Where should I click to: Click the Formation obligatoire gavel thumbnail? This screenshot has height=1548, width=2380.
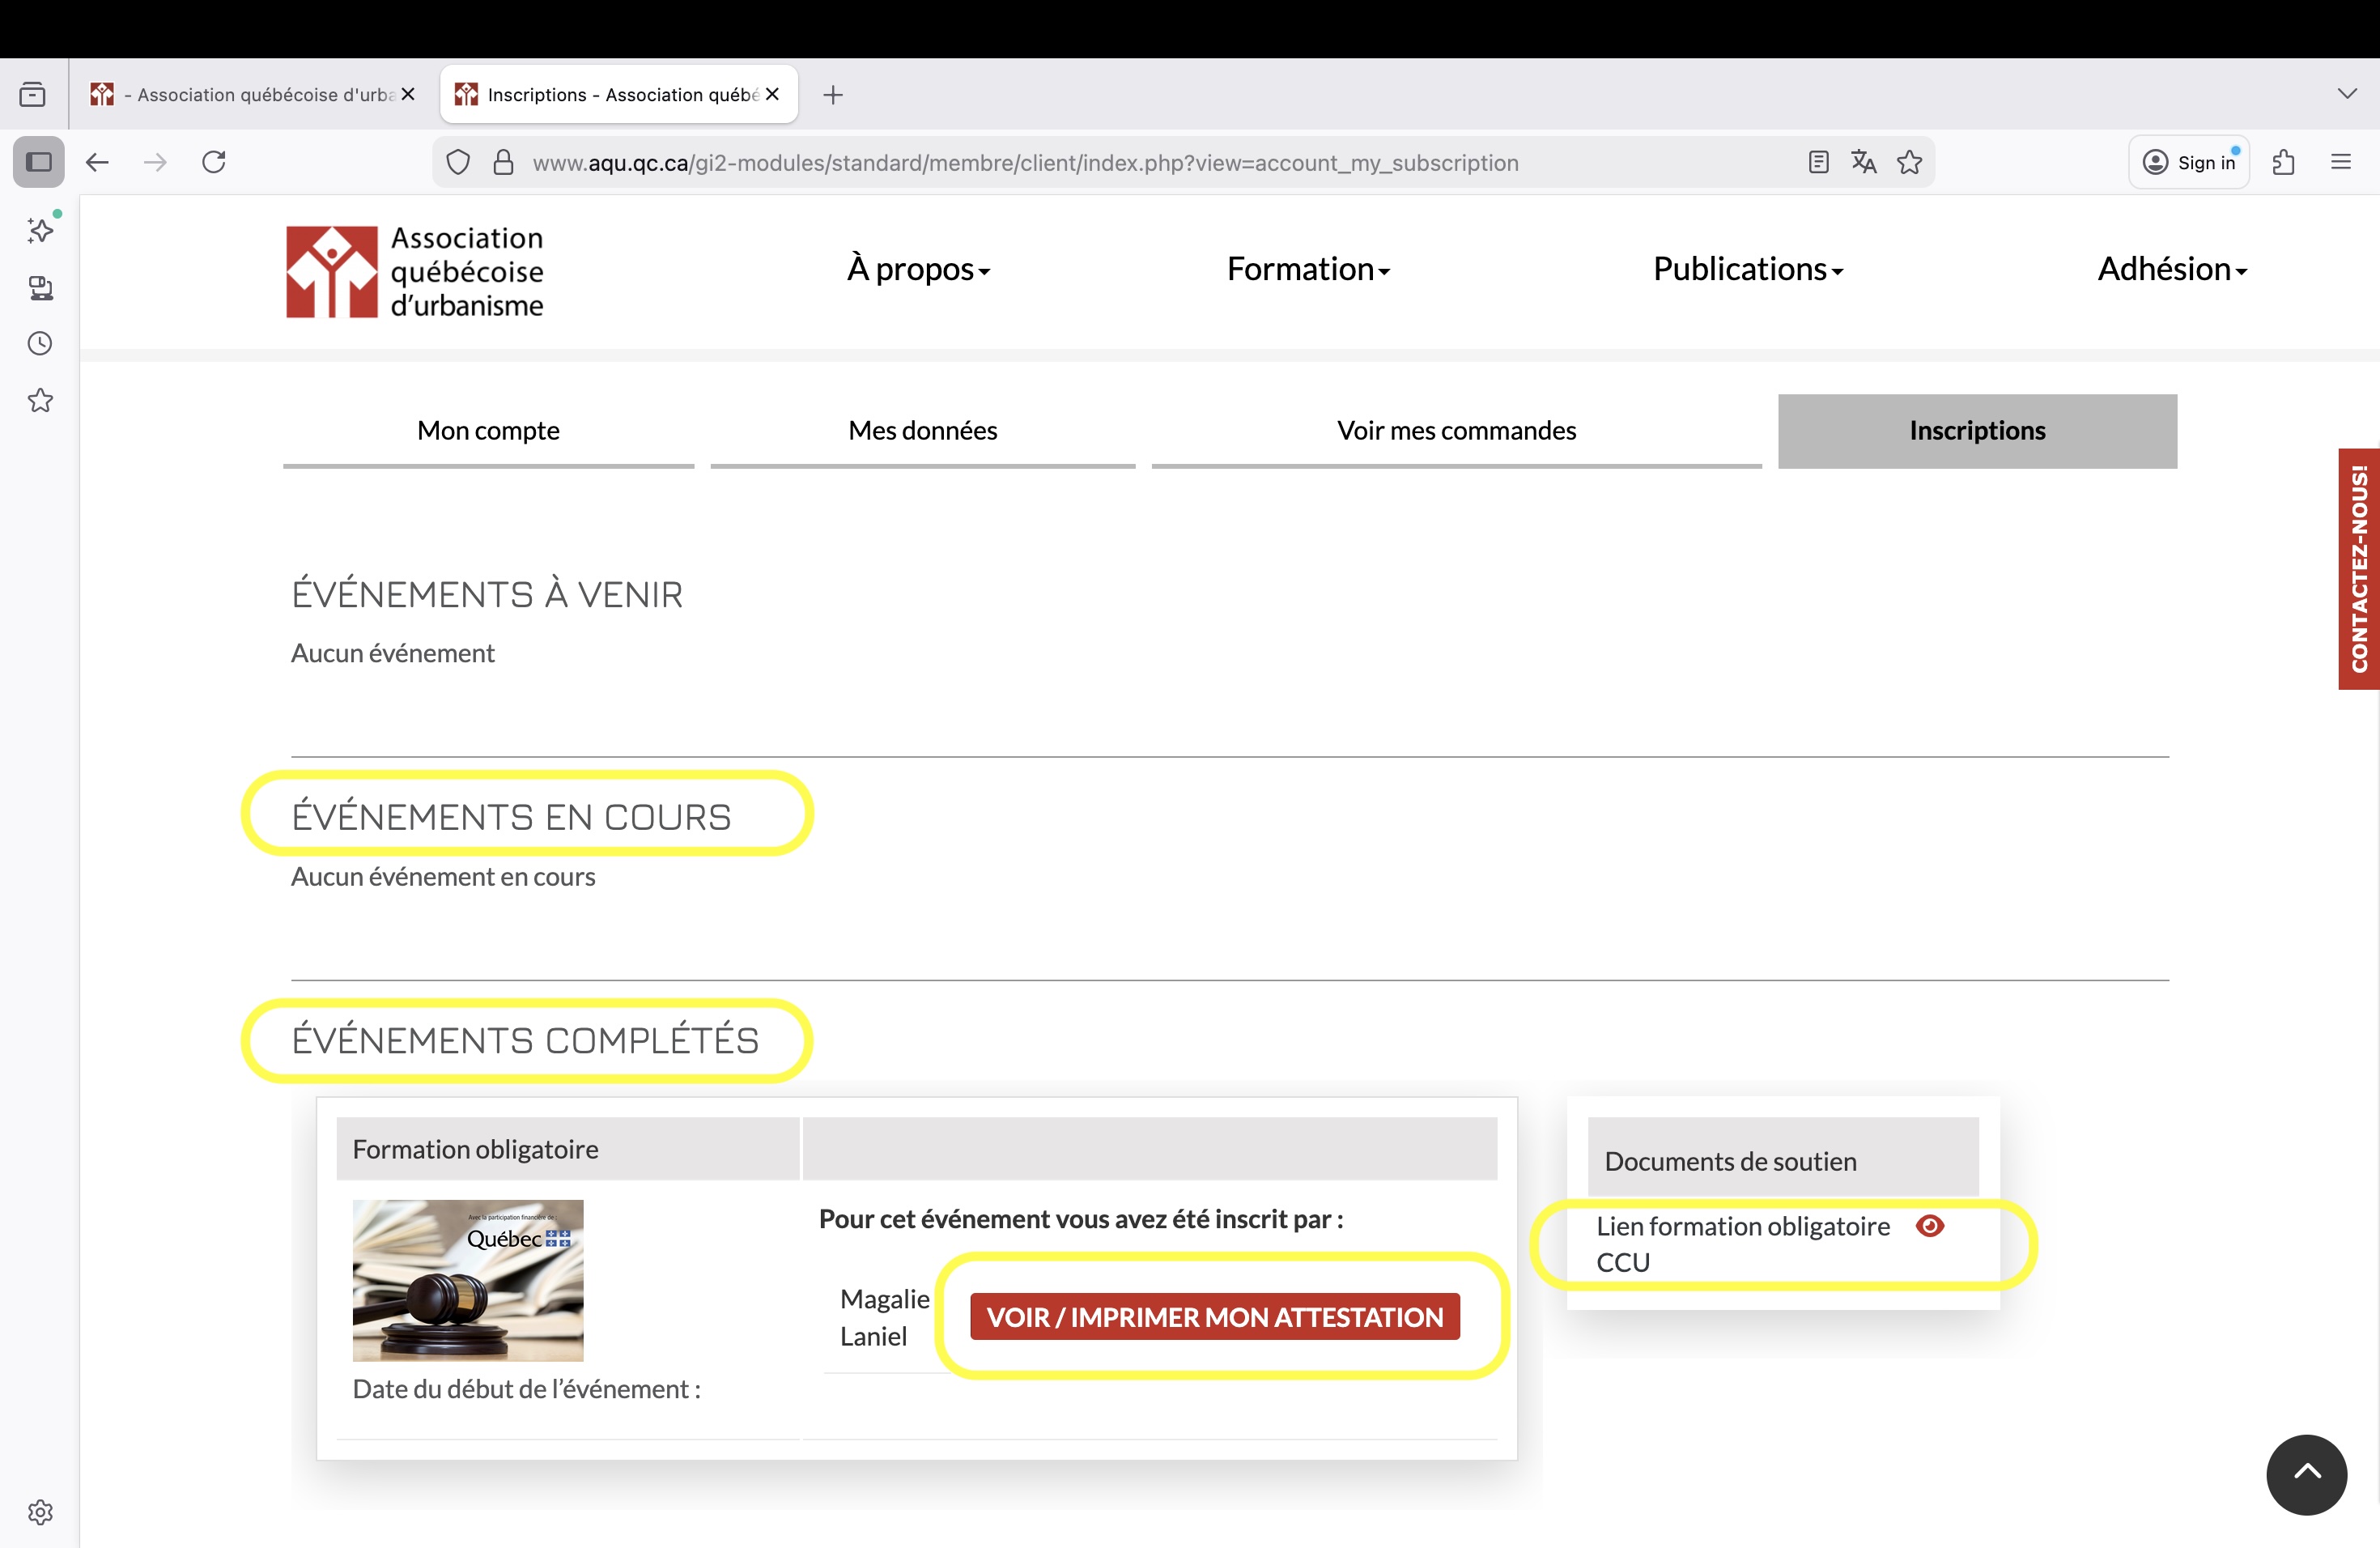click(x=468, y=1280)
